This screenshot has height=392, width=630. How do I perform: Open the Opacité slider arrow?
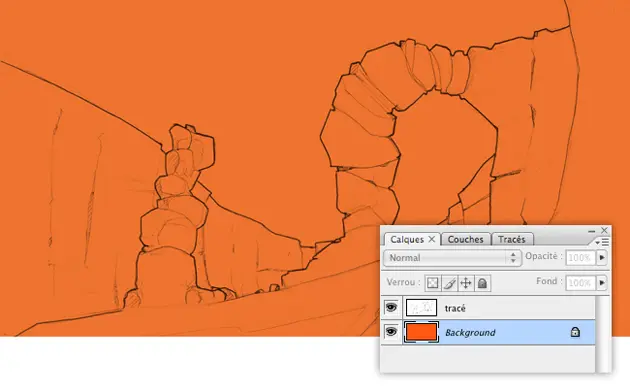click(602, 257)
